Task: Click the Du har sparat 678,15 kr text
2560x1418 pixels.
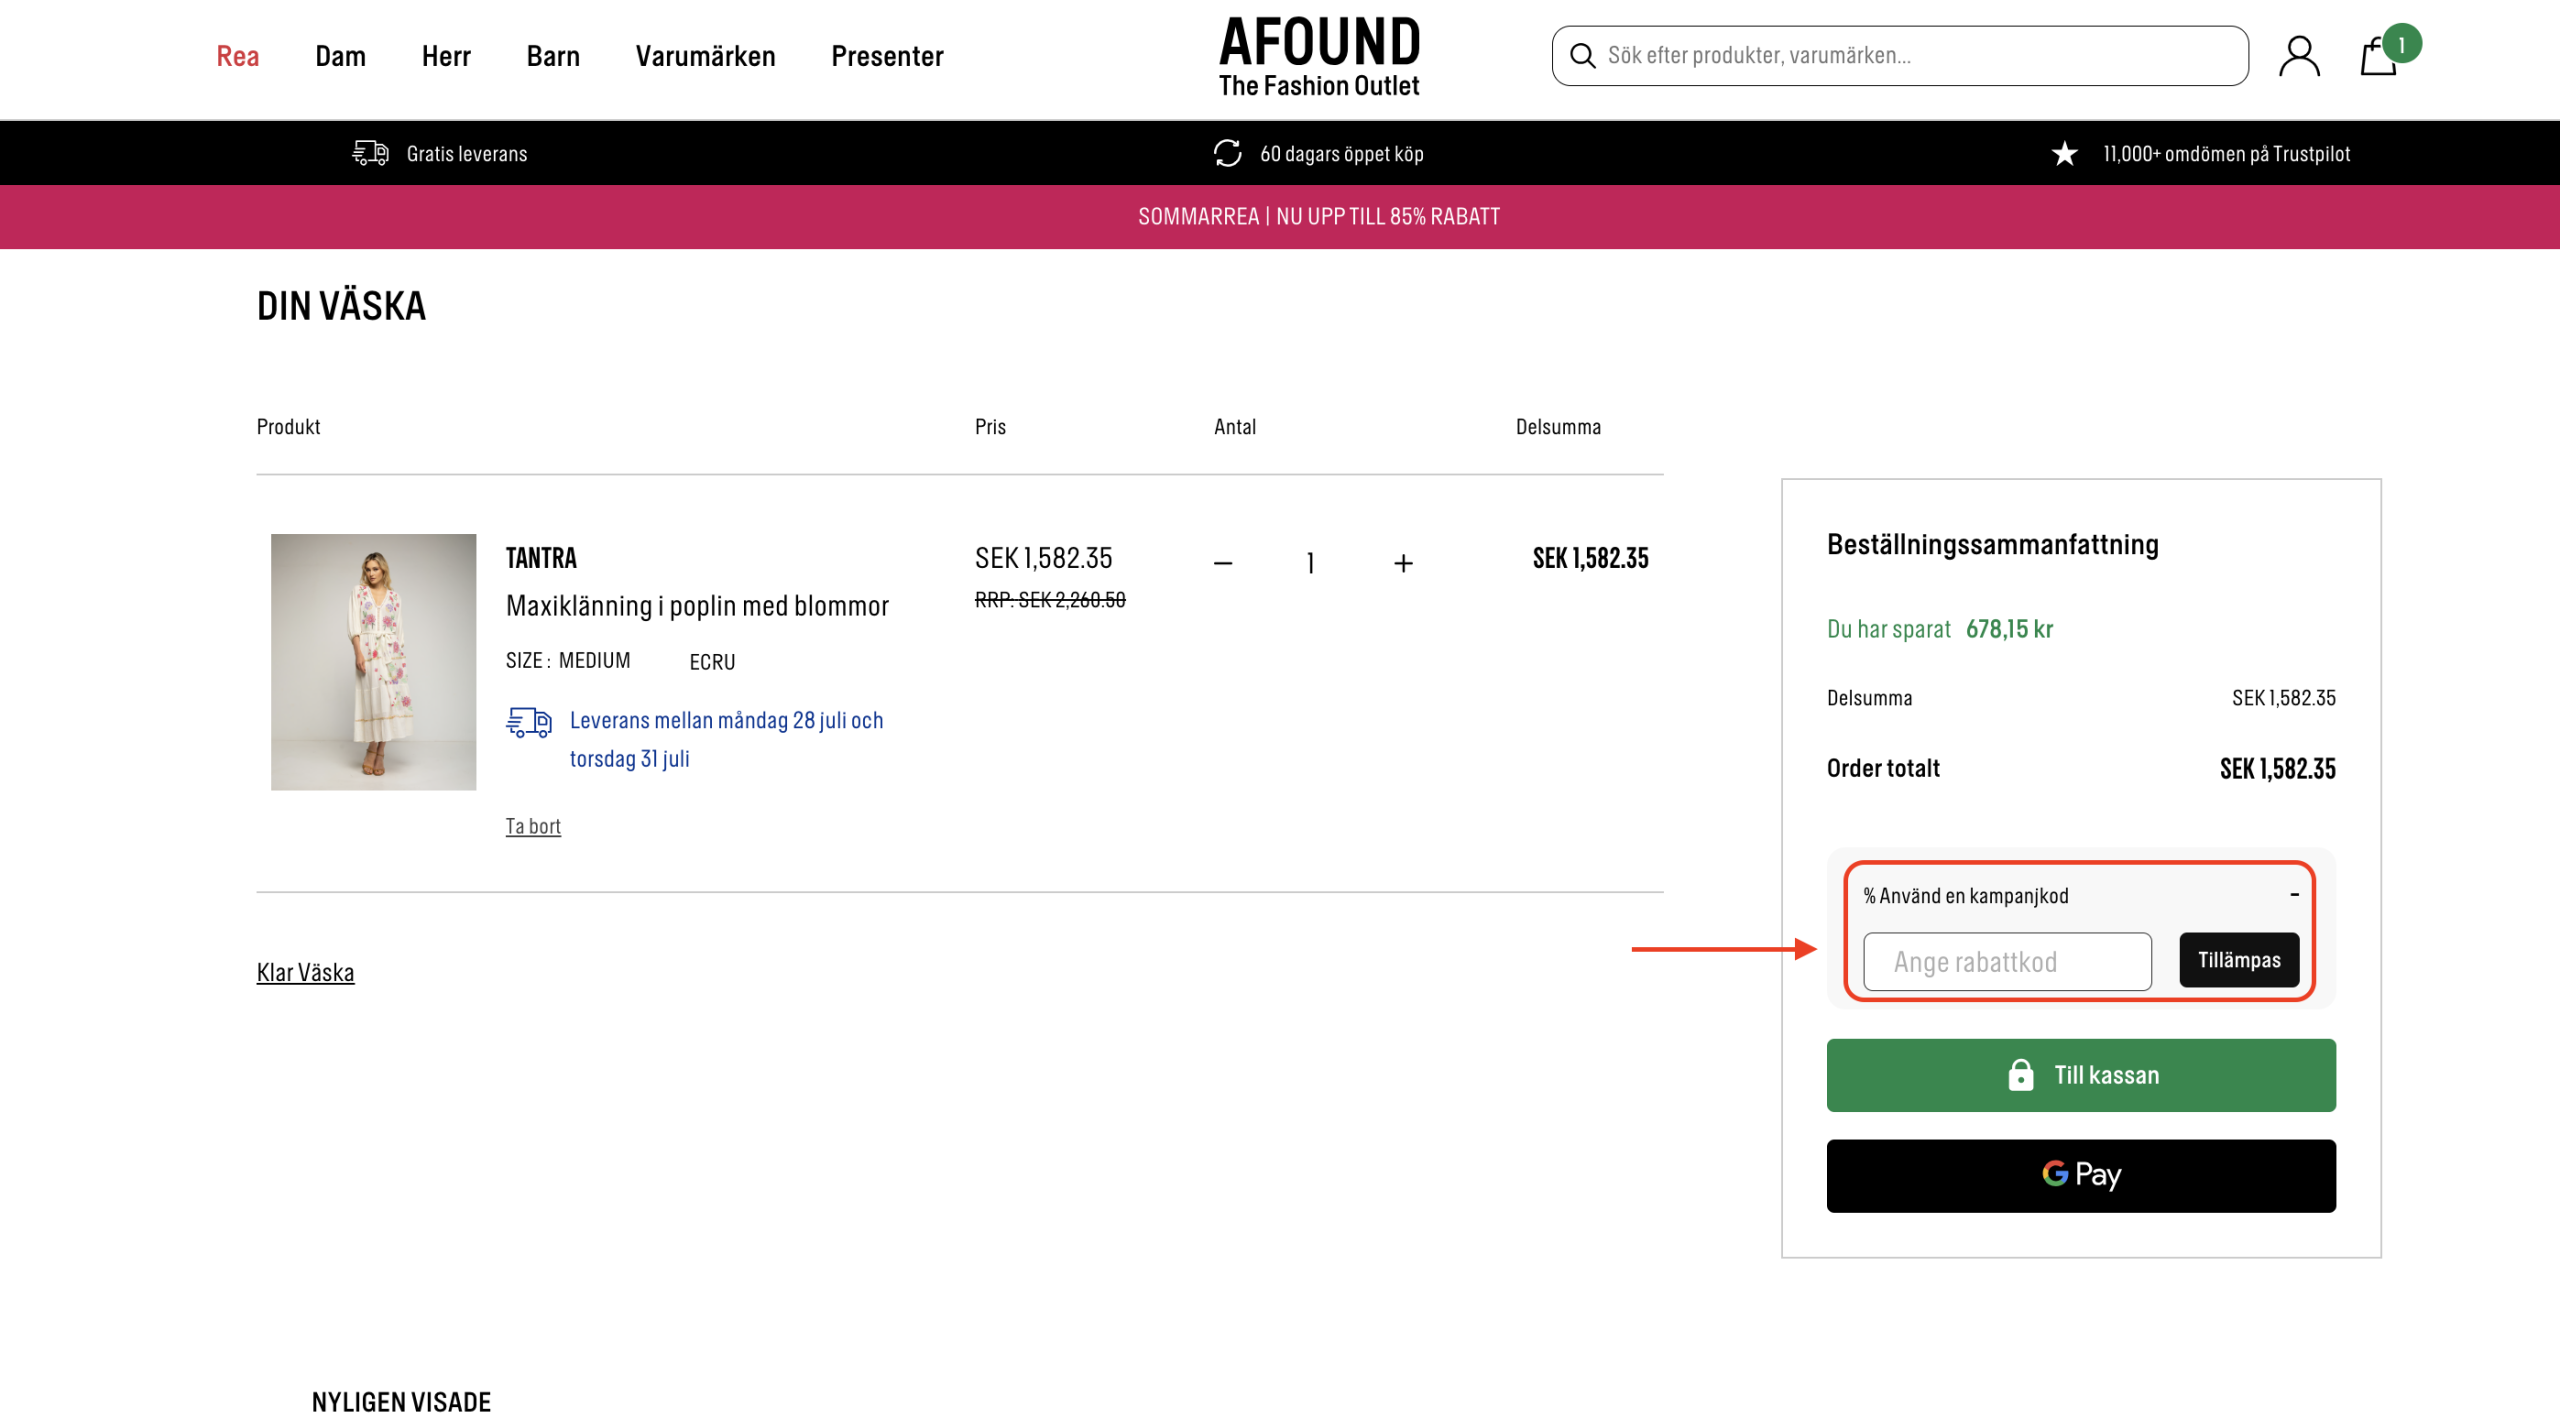Action: 1940,629
